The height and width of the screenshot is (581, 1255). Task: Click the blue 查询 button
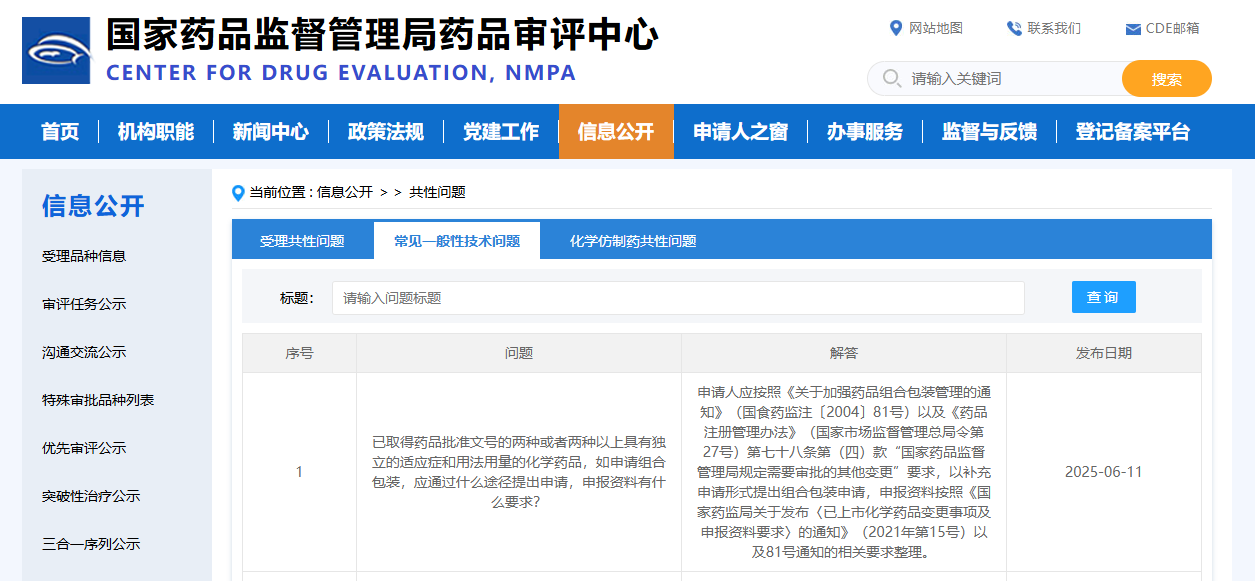coord(1103,297)
